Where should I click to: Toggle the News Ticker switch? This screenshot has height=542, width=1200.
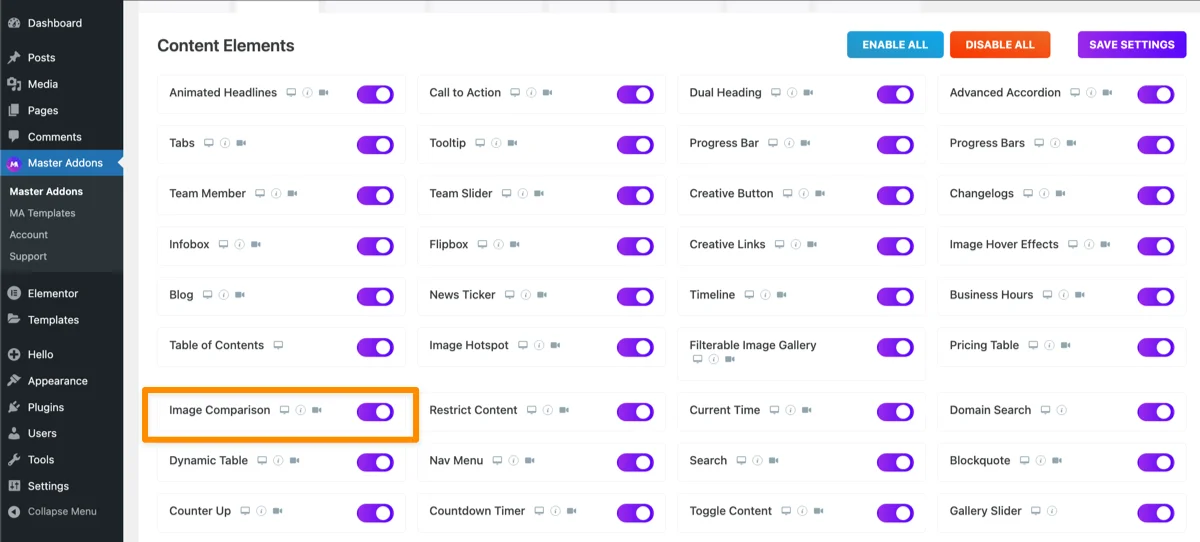point(635,296)
